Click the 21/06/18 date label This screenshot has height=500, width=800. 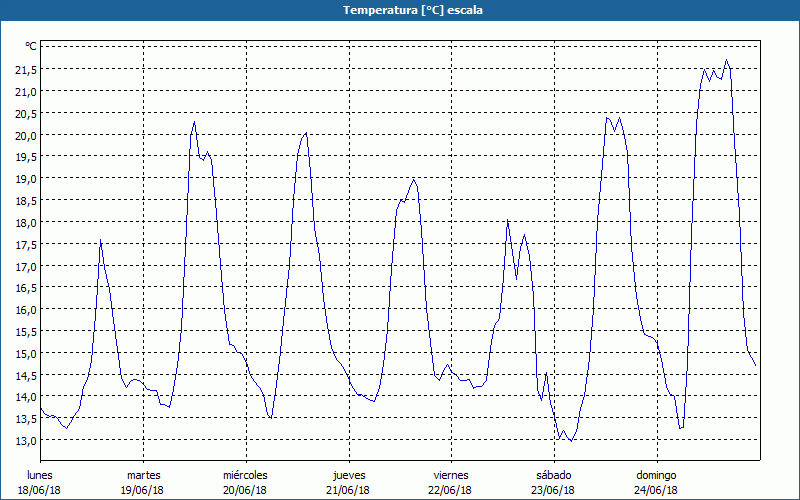tap(348, 490)
